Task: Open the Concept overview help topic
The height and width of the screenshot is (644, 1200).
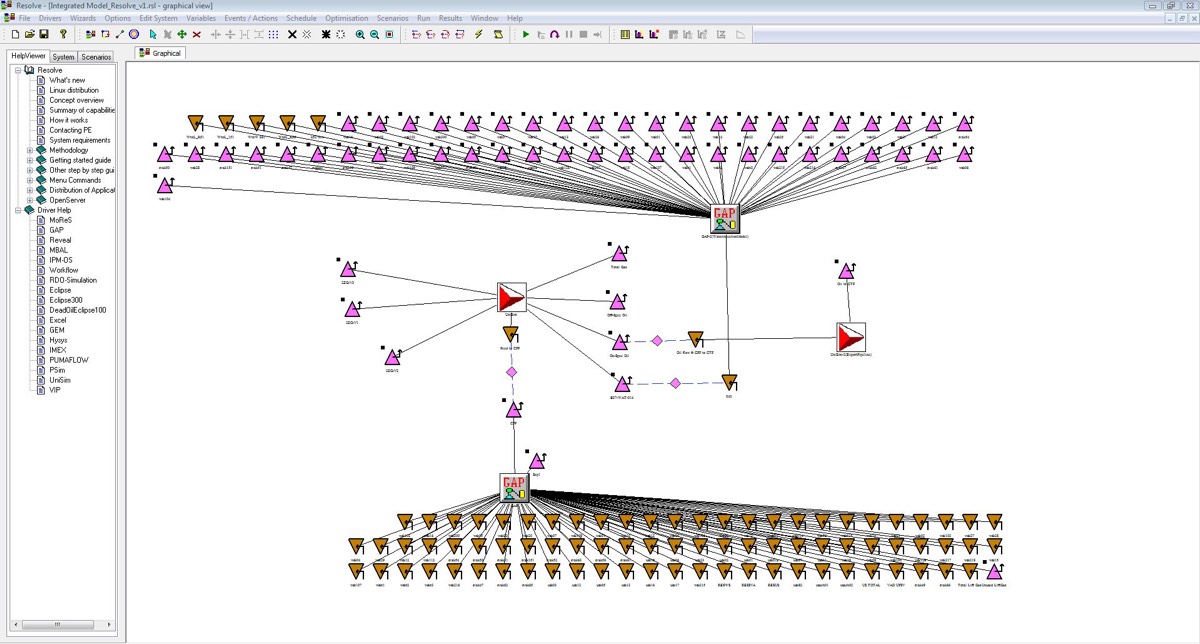Action: pos(76,101)
